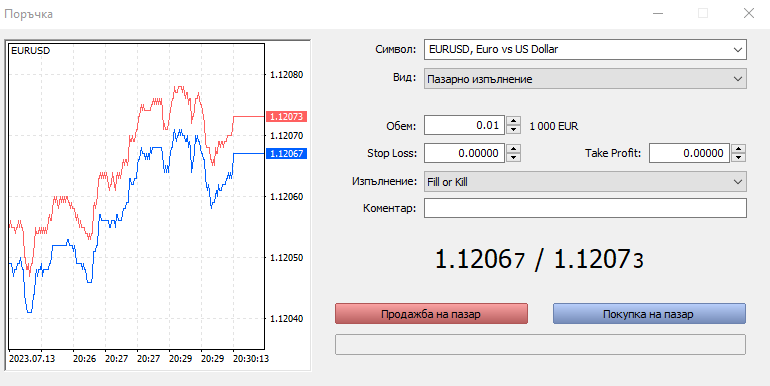The image size is (770, 386).
Task: Click the 1.12040 price axis label
Action: point(286,318)
